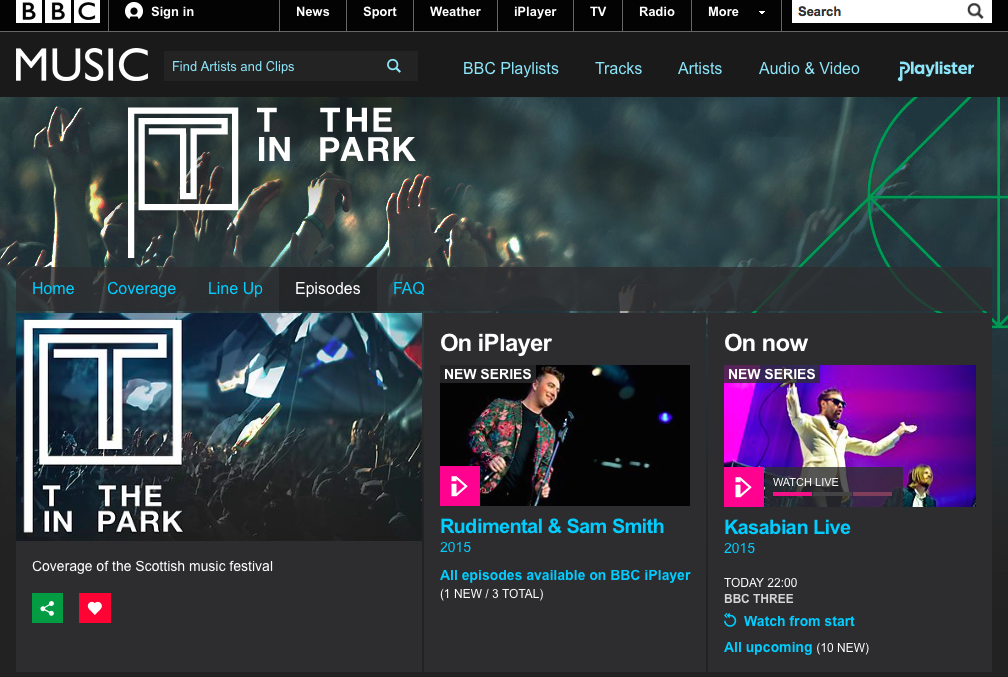Viewport: 1008px width, 677px height.
Task: Click the All upcoming link
Action: coord(768,647)
